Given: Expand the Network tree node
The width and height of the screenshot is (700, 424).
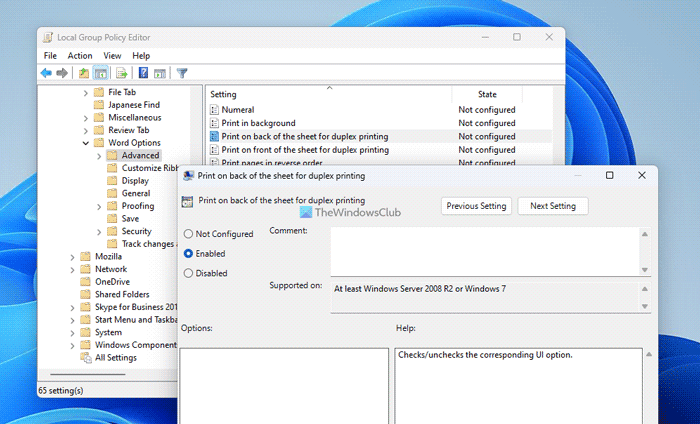Looking at the screenshot, I should coord(72,270).
